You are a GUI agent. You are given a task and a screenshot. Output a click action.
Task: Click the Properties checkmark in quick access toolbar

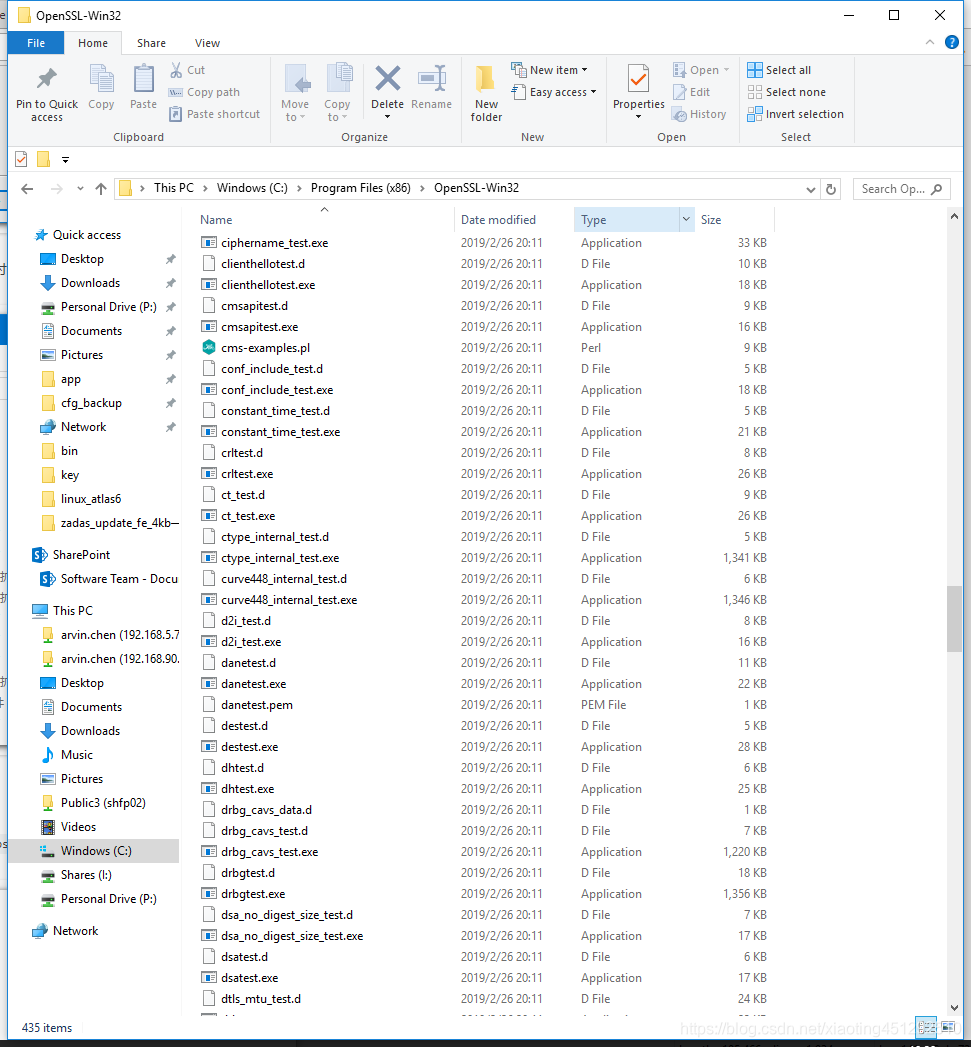pyautogui.click(x=21, y=159)
